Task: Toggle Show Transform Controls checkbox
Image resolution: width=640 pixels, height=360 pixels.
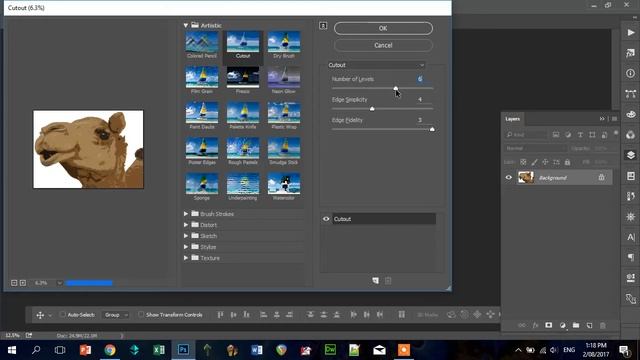Action: [141, 314]
